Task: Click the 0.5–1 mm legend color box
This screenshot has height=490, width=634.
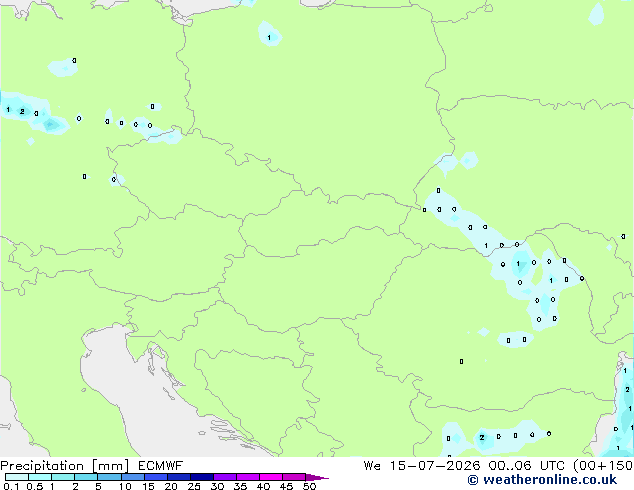Action: coord(40,477)
